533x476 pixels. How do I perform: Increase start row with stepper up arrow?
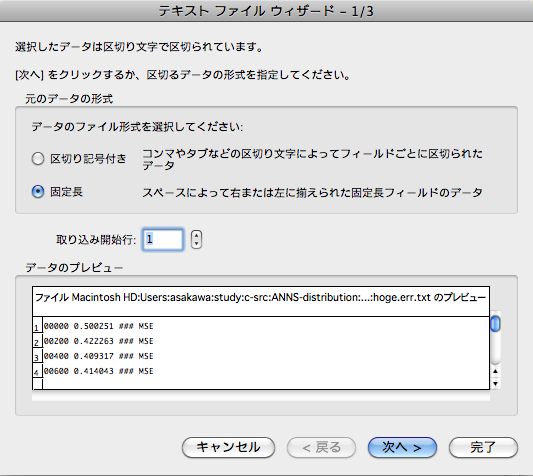click(196, 235)
